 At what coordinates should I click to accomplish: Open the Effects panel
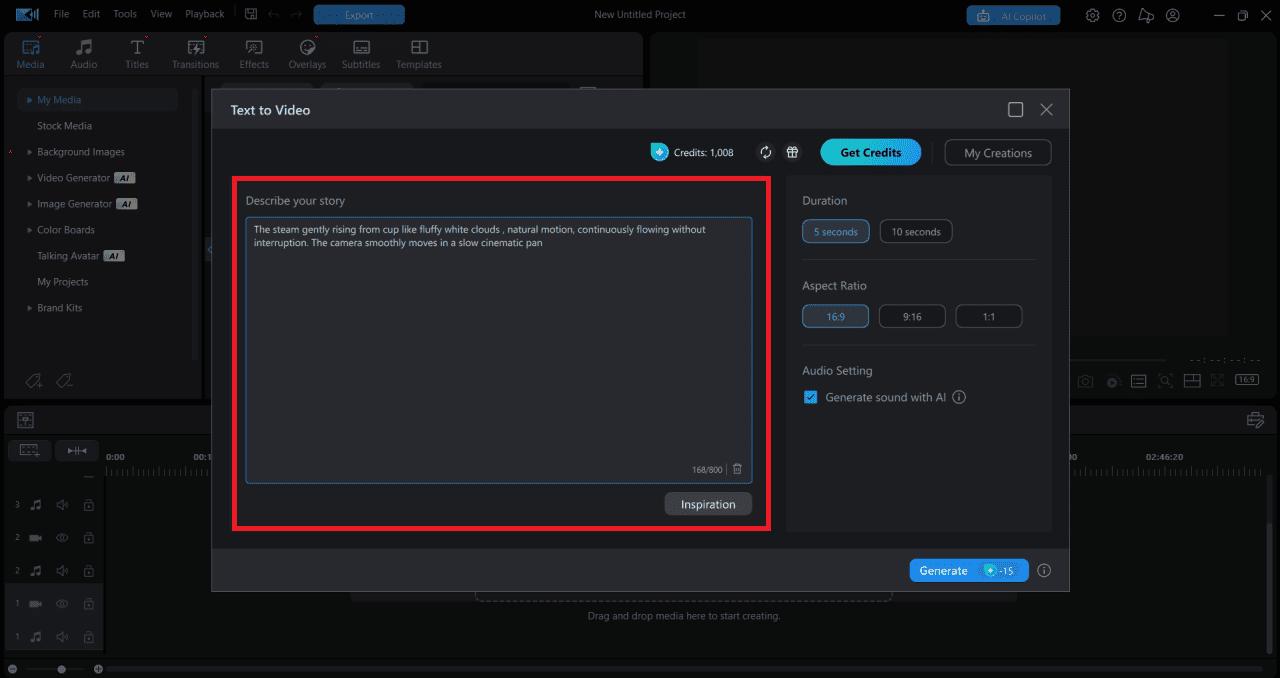click(x=253, y=52)
